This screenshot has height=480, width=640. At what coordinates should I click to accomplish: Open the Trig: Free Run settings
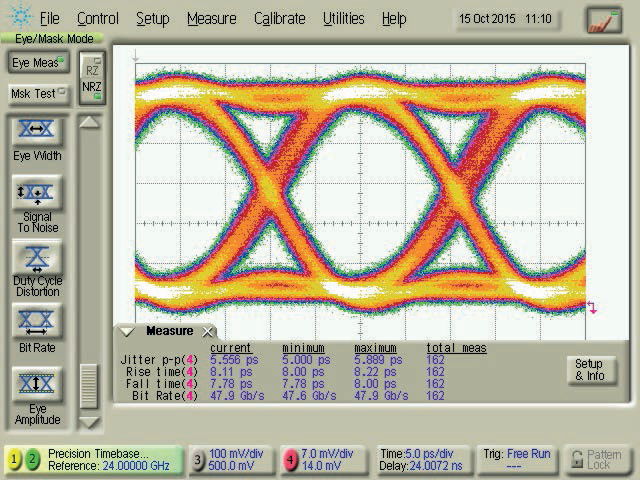[x=516, y=459]
